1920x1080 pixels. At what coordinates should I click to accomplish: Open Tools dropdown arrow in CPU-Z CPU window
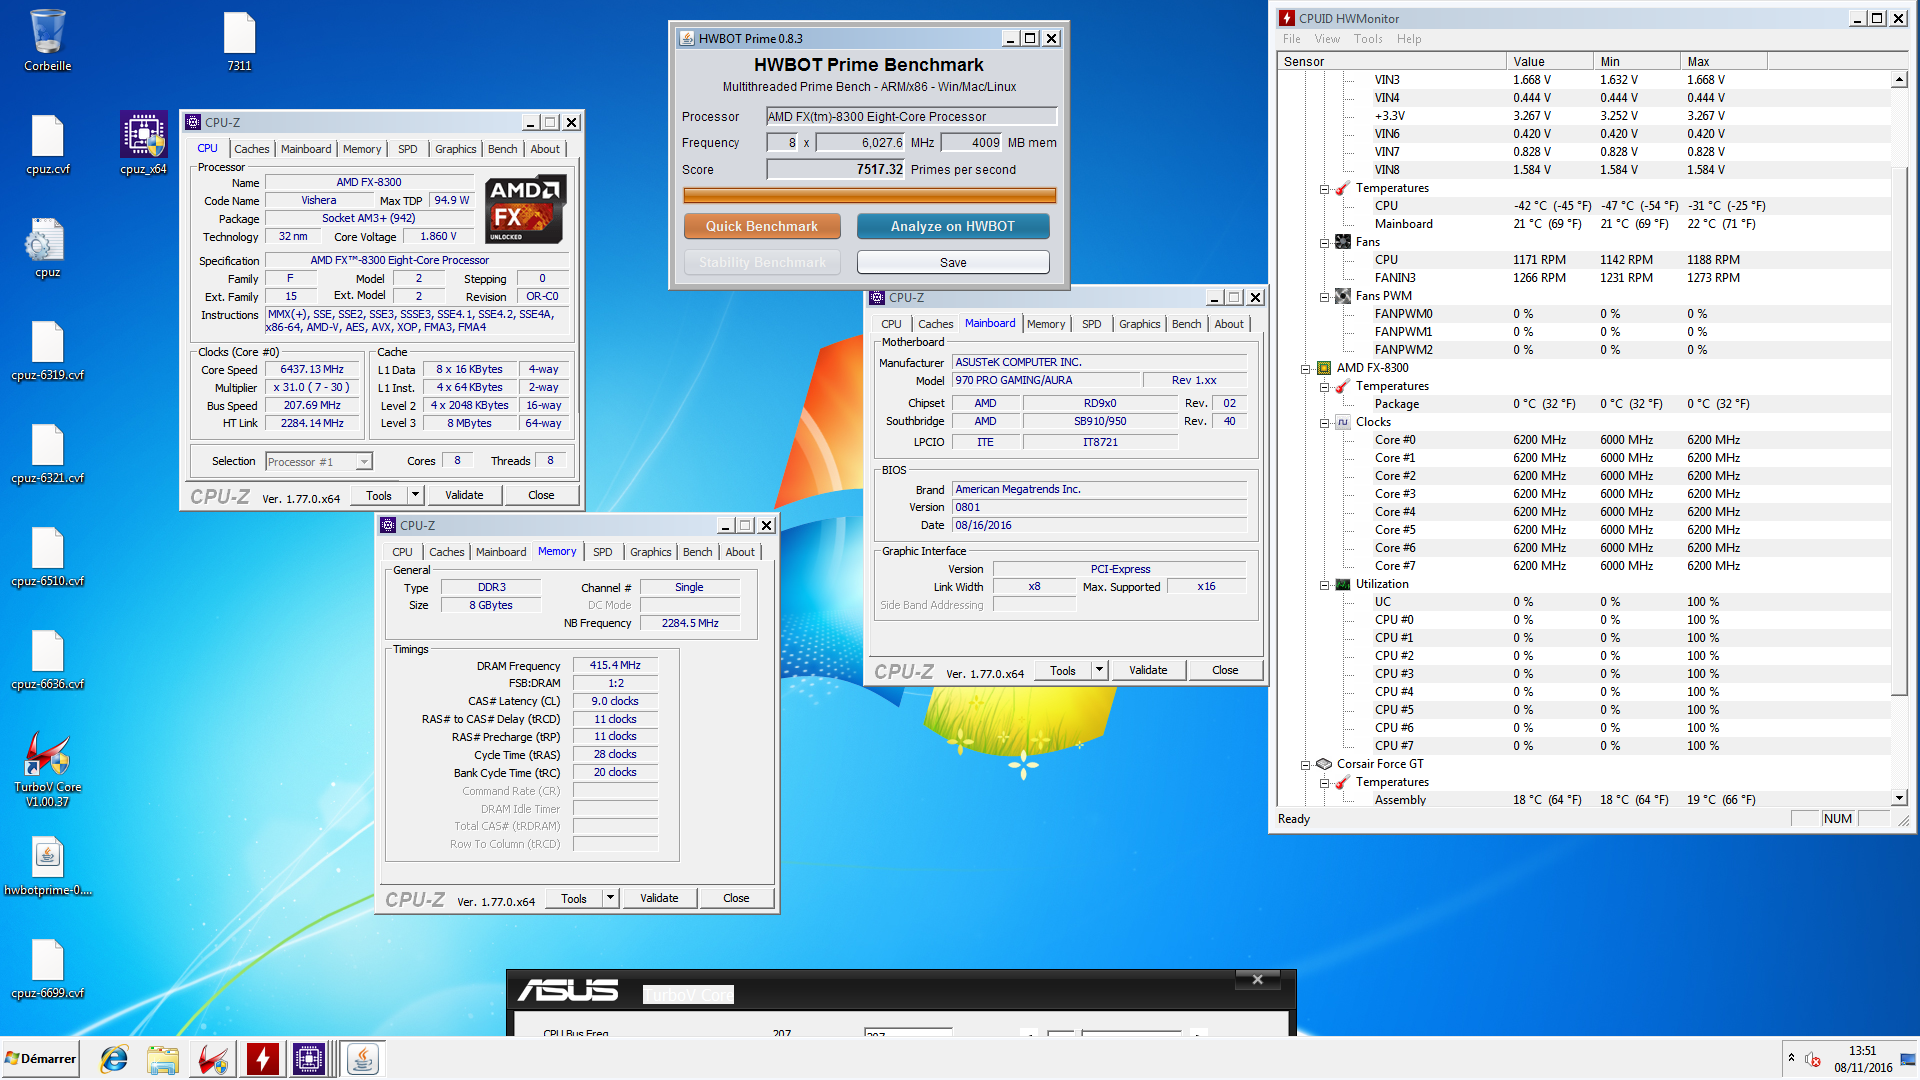tap(415, 495)
